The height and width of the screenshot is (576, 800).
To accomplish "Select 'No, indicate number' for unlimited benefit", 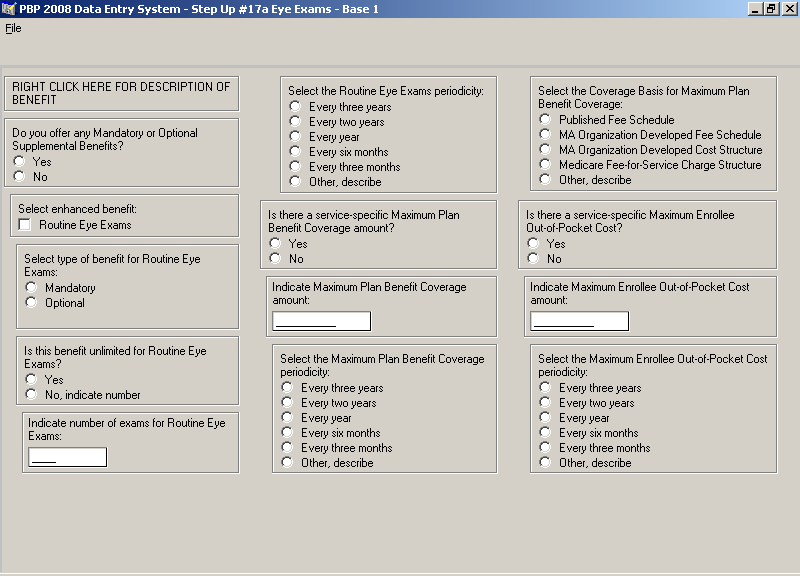I will [x=31, y=395].
